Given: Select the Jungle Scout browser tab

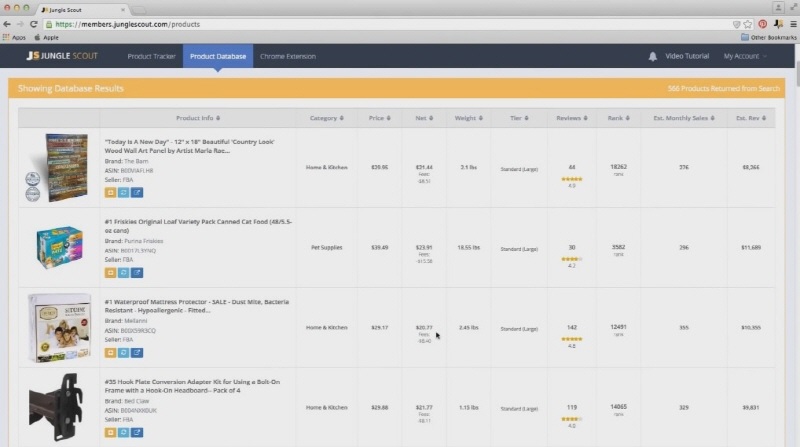Looking at the screenshot, I should coord(82,10).
